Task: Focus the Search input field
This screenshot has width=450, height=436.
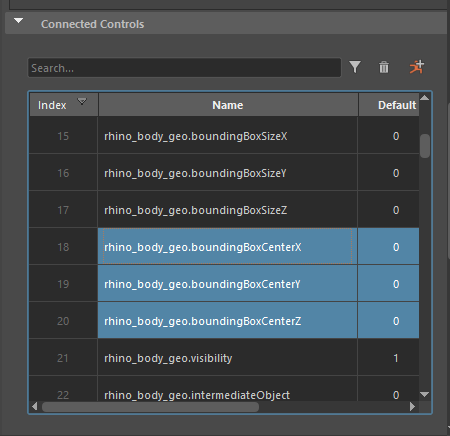Action: click(184, 68)
